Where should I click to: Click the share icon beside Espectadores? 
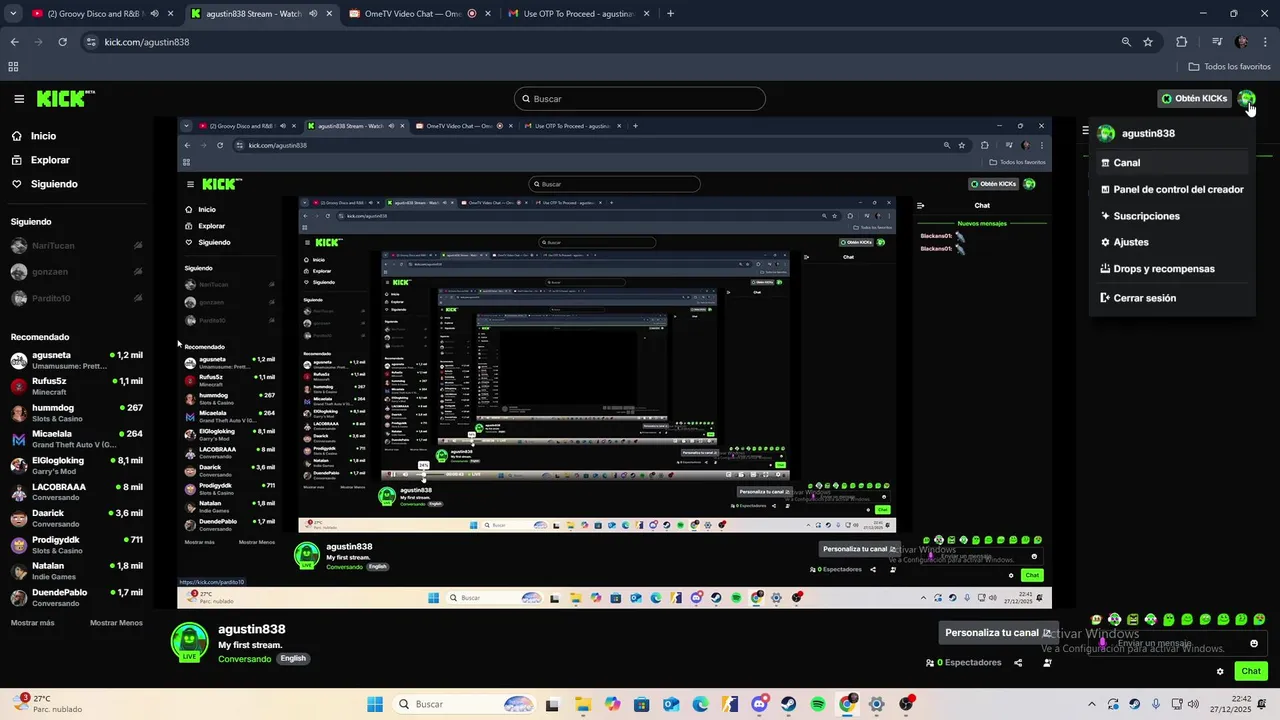[x=1018, y=663]
